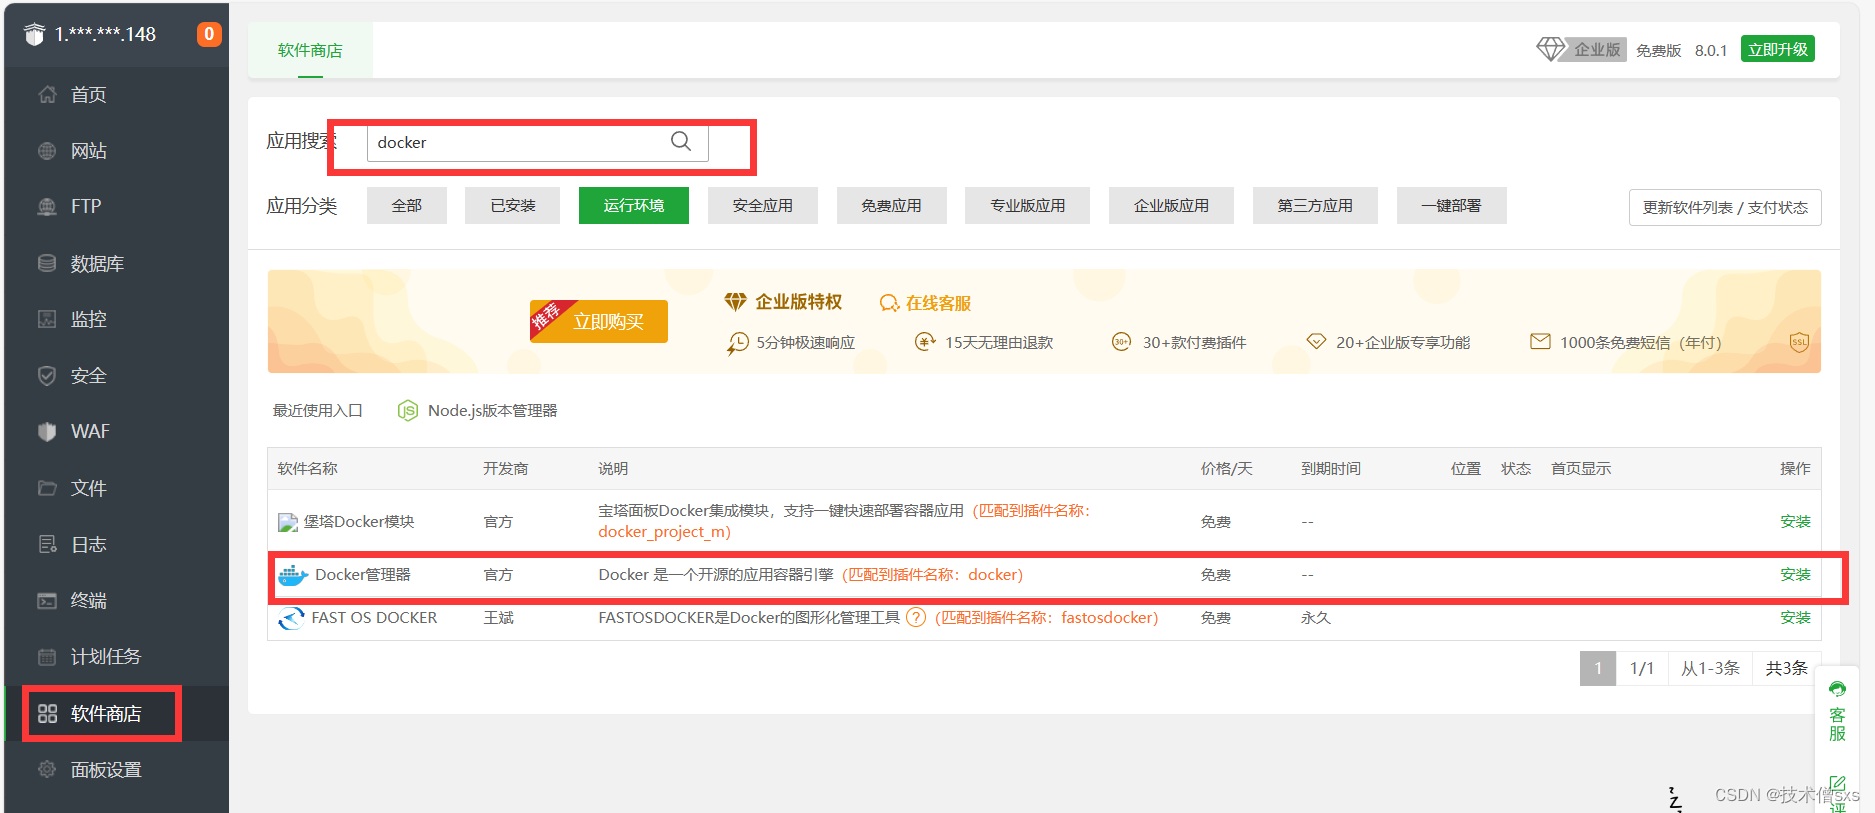Go to page 1 in pagination
The height and width of the screenshot is (813, 1875).
pos(1598,668)
